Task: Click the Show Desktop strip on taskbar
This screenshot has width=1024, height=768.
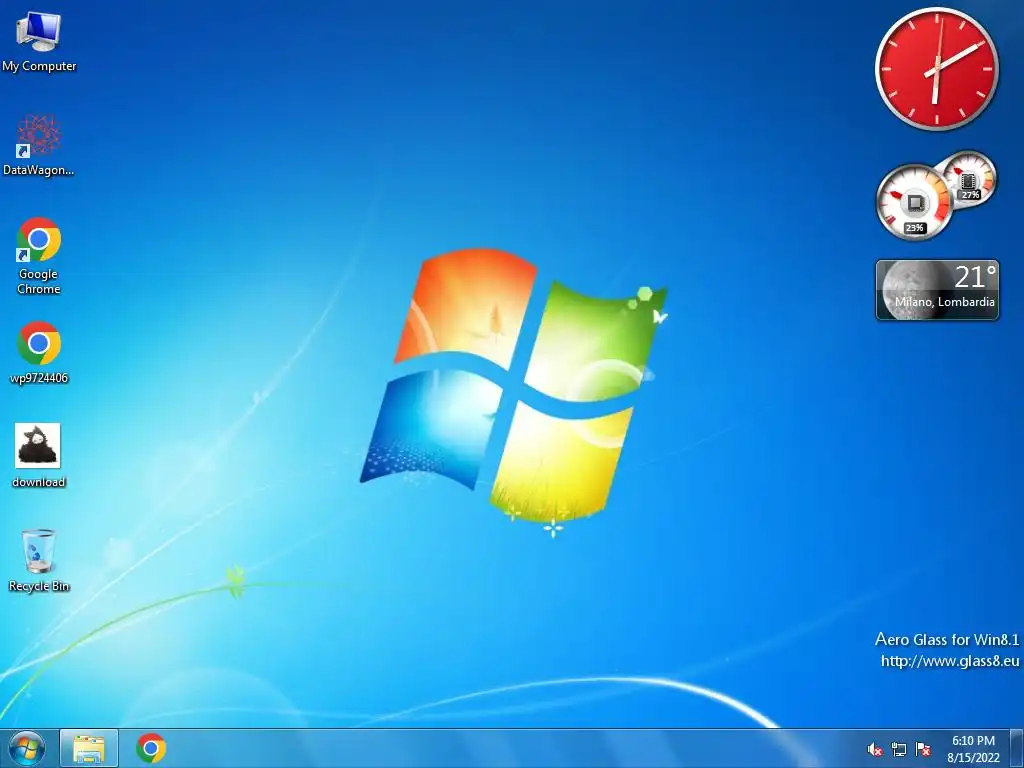Action: 1017,748
